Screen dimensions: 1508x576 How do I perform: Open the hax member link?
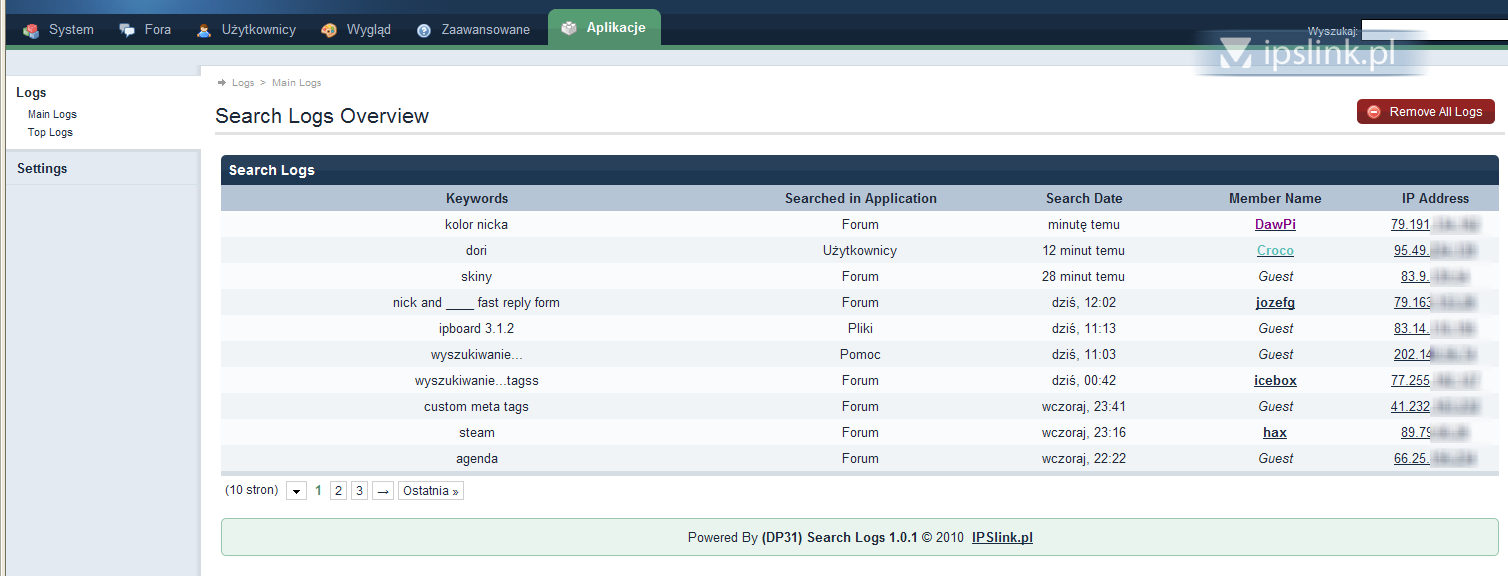tap(1275, 433)
